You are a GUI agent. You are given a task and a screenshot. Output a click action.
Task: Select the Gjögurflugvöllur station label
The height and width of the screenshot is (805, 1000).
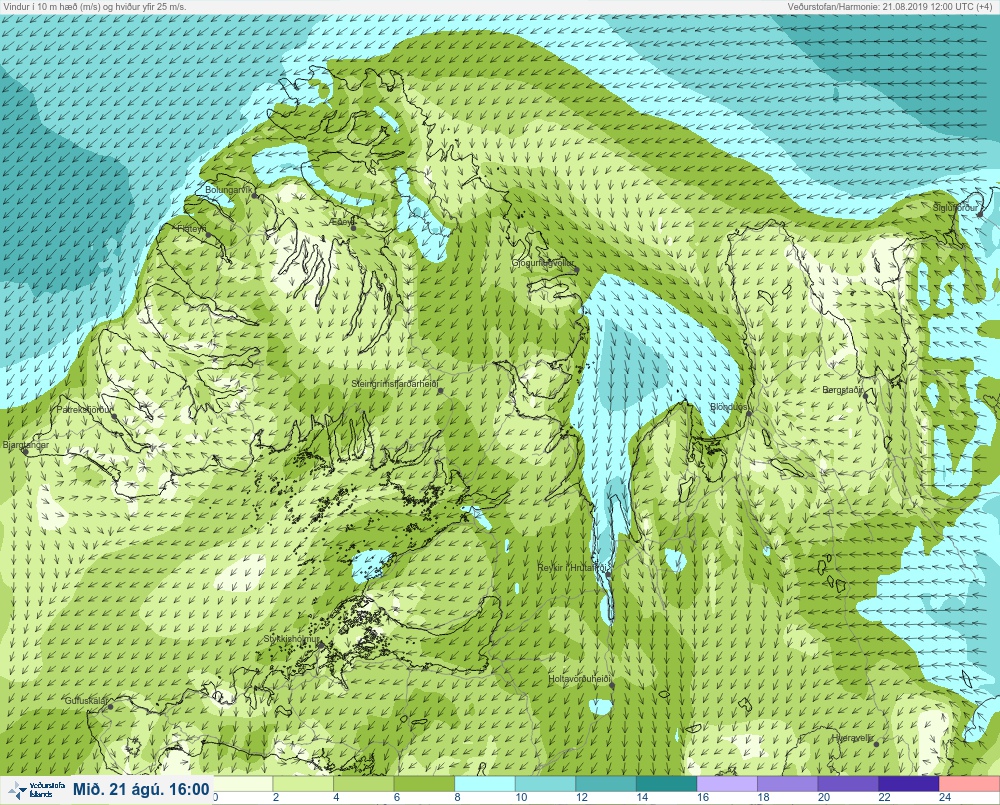(x=543, y=263)
